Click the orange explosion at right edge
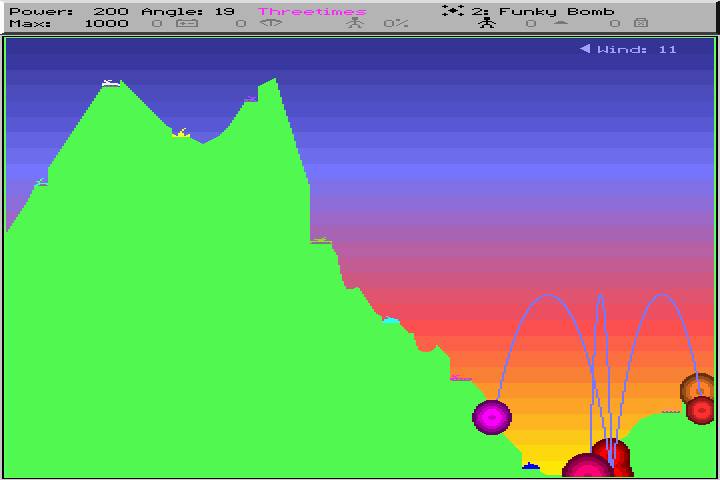This screenshot has width=720, height=480. point(697,389)
